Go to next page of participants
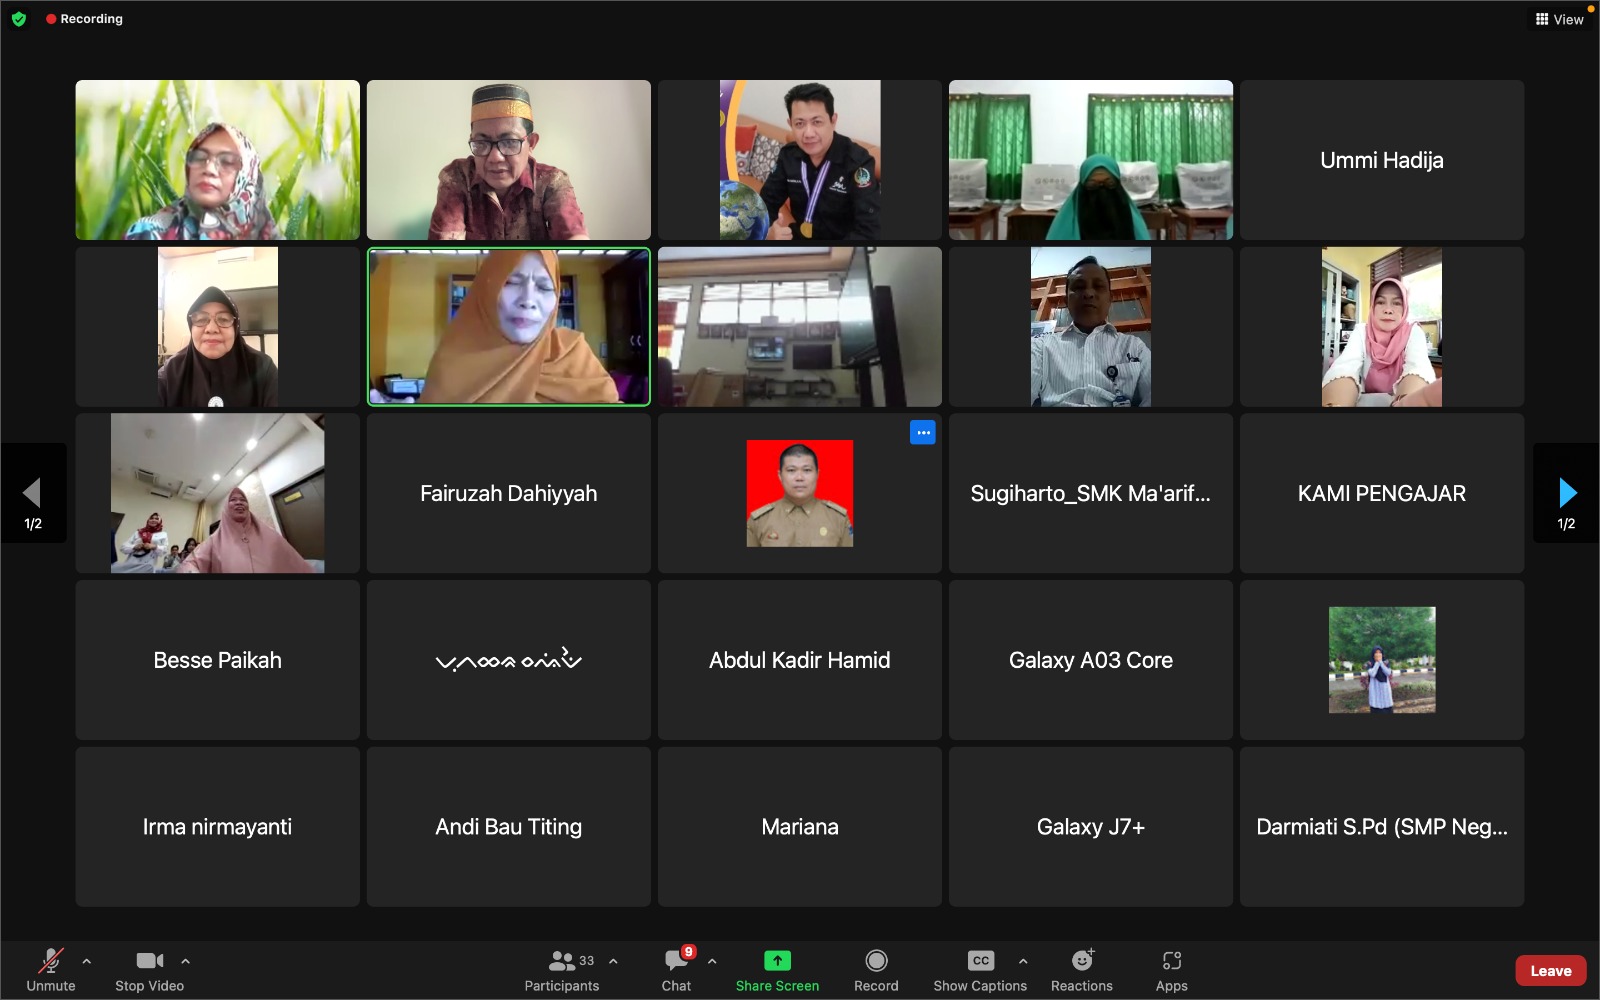The width and height of the screenshot is (1600, 1000). tap(1566, 493)
